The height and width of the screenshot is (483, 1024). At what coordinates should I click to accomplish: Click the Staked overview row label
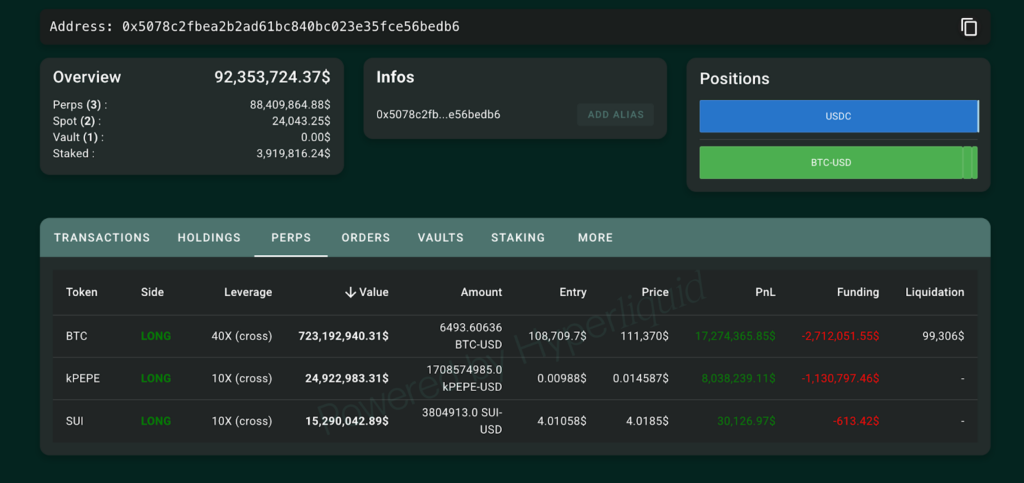(73, 153)
